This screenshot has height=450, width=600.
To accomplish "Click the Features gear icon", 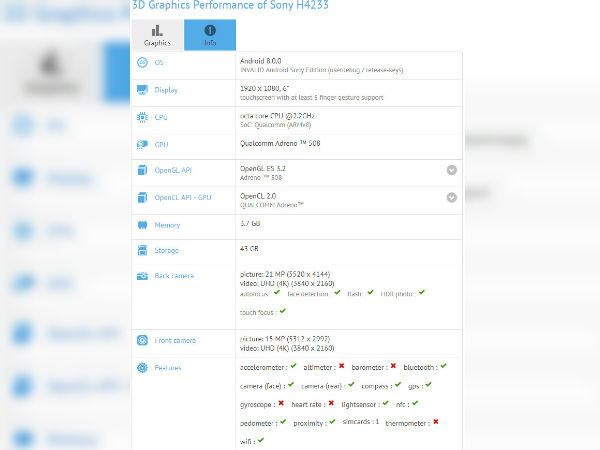I will tap(142, 368).
